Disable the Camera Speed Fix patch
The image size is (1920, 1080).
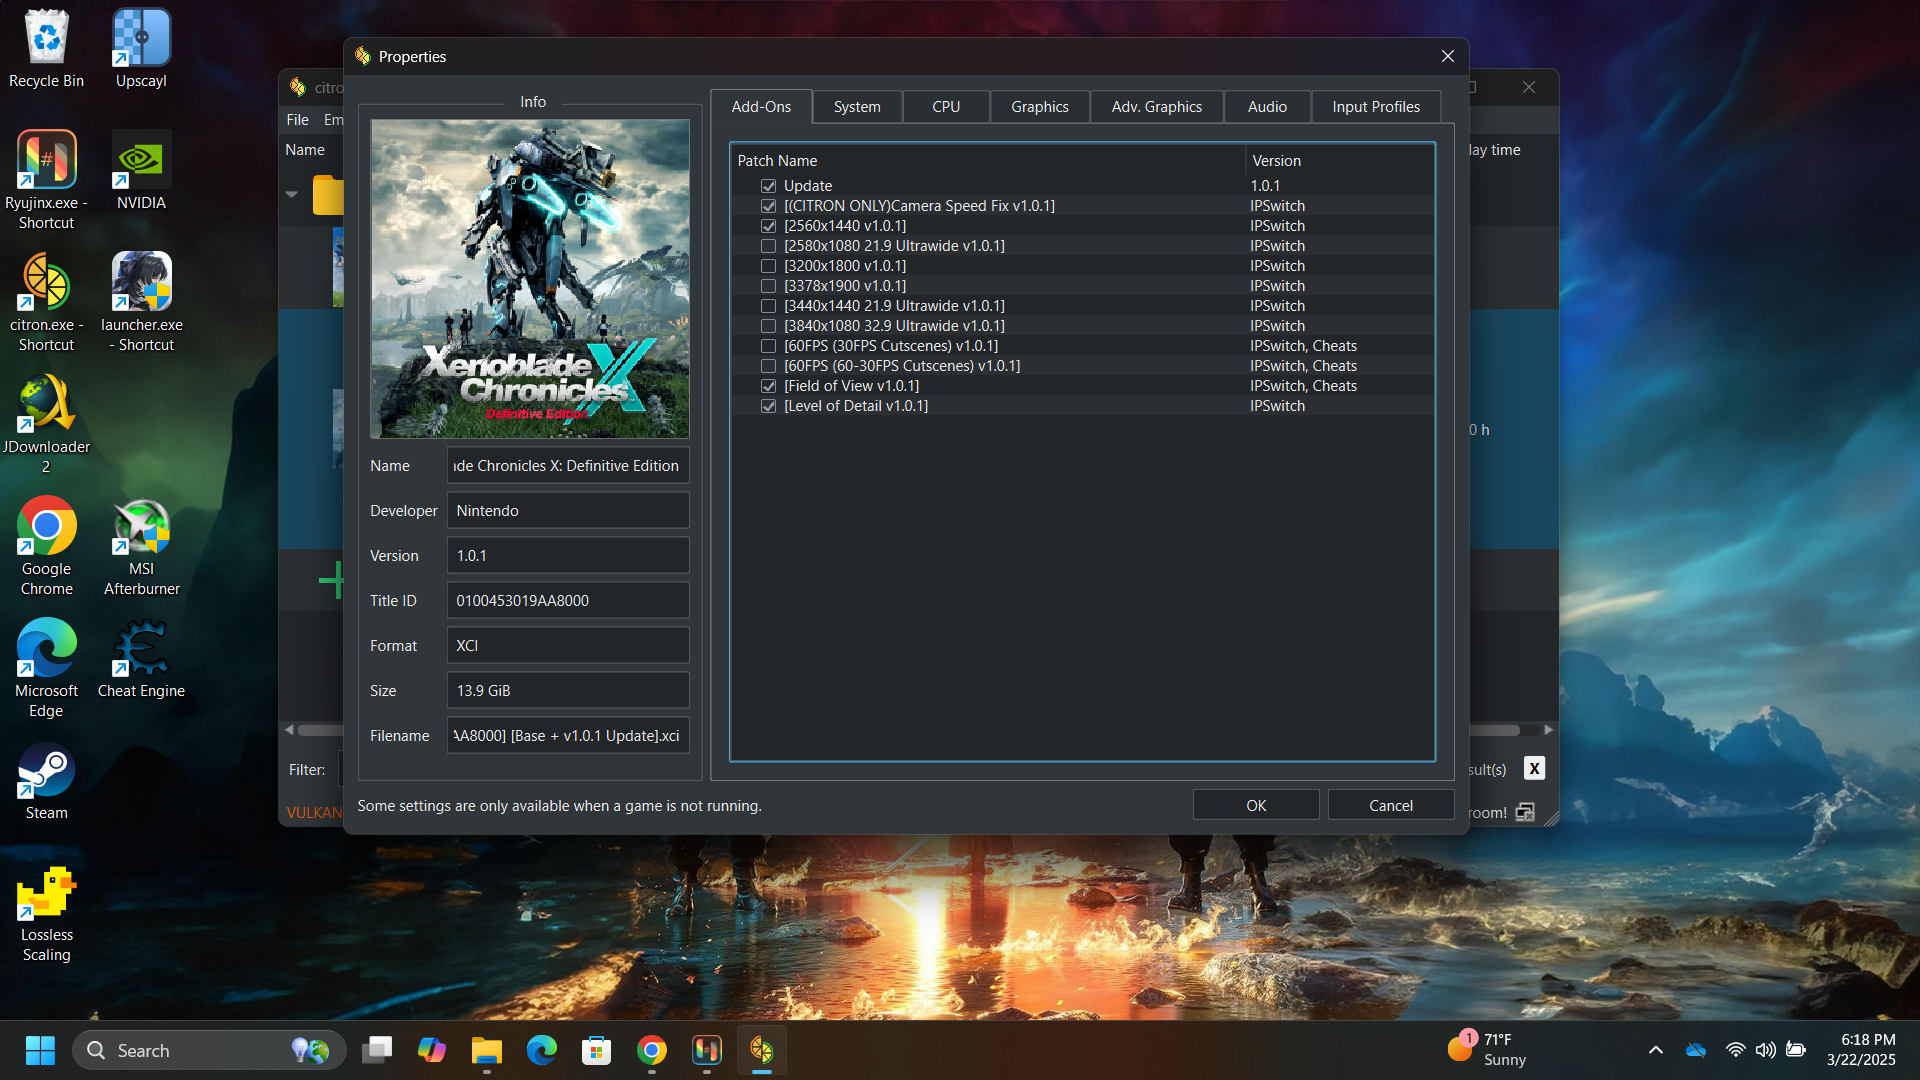click(768, 206)
